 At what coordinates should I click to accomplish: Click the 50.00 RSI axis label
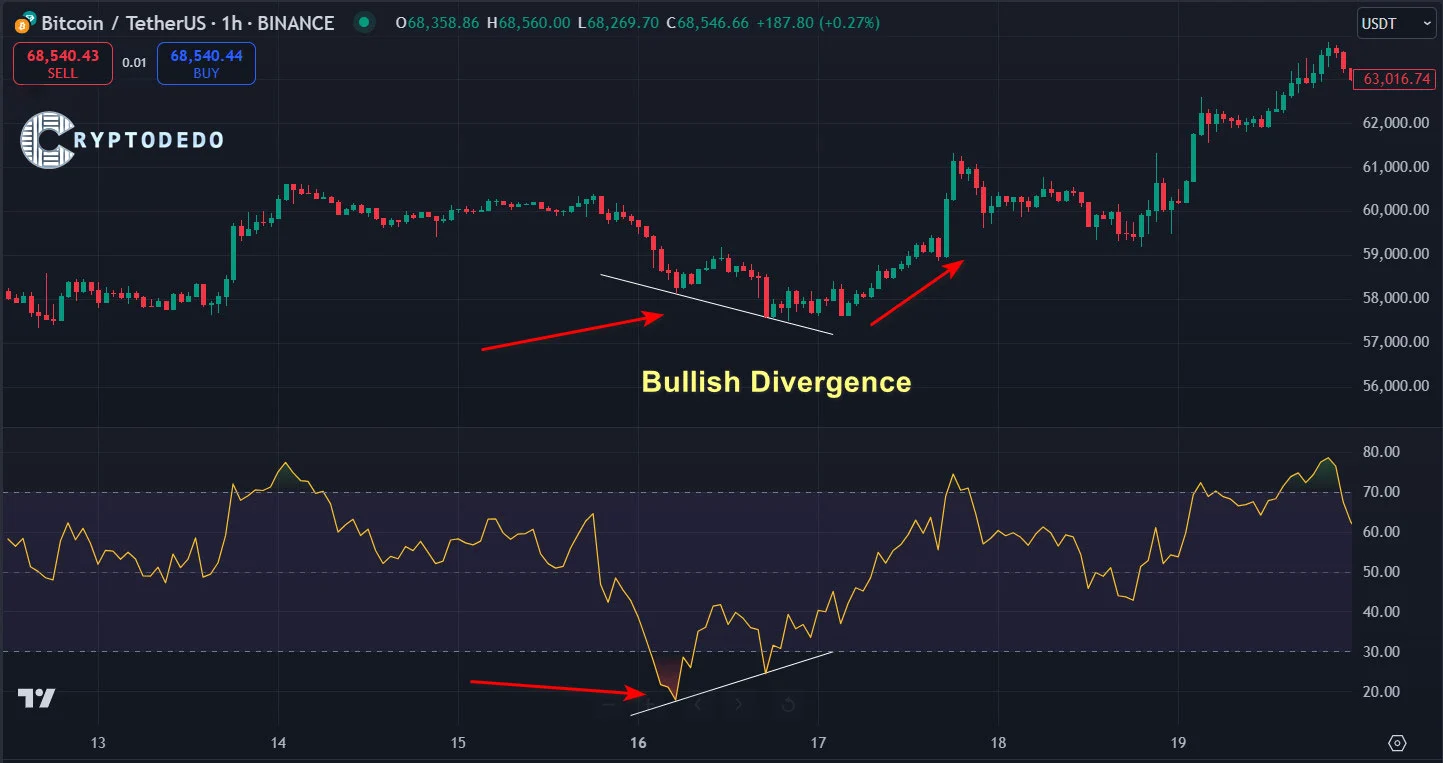(1381, 572)
